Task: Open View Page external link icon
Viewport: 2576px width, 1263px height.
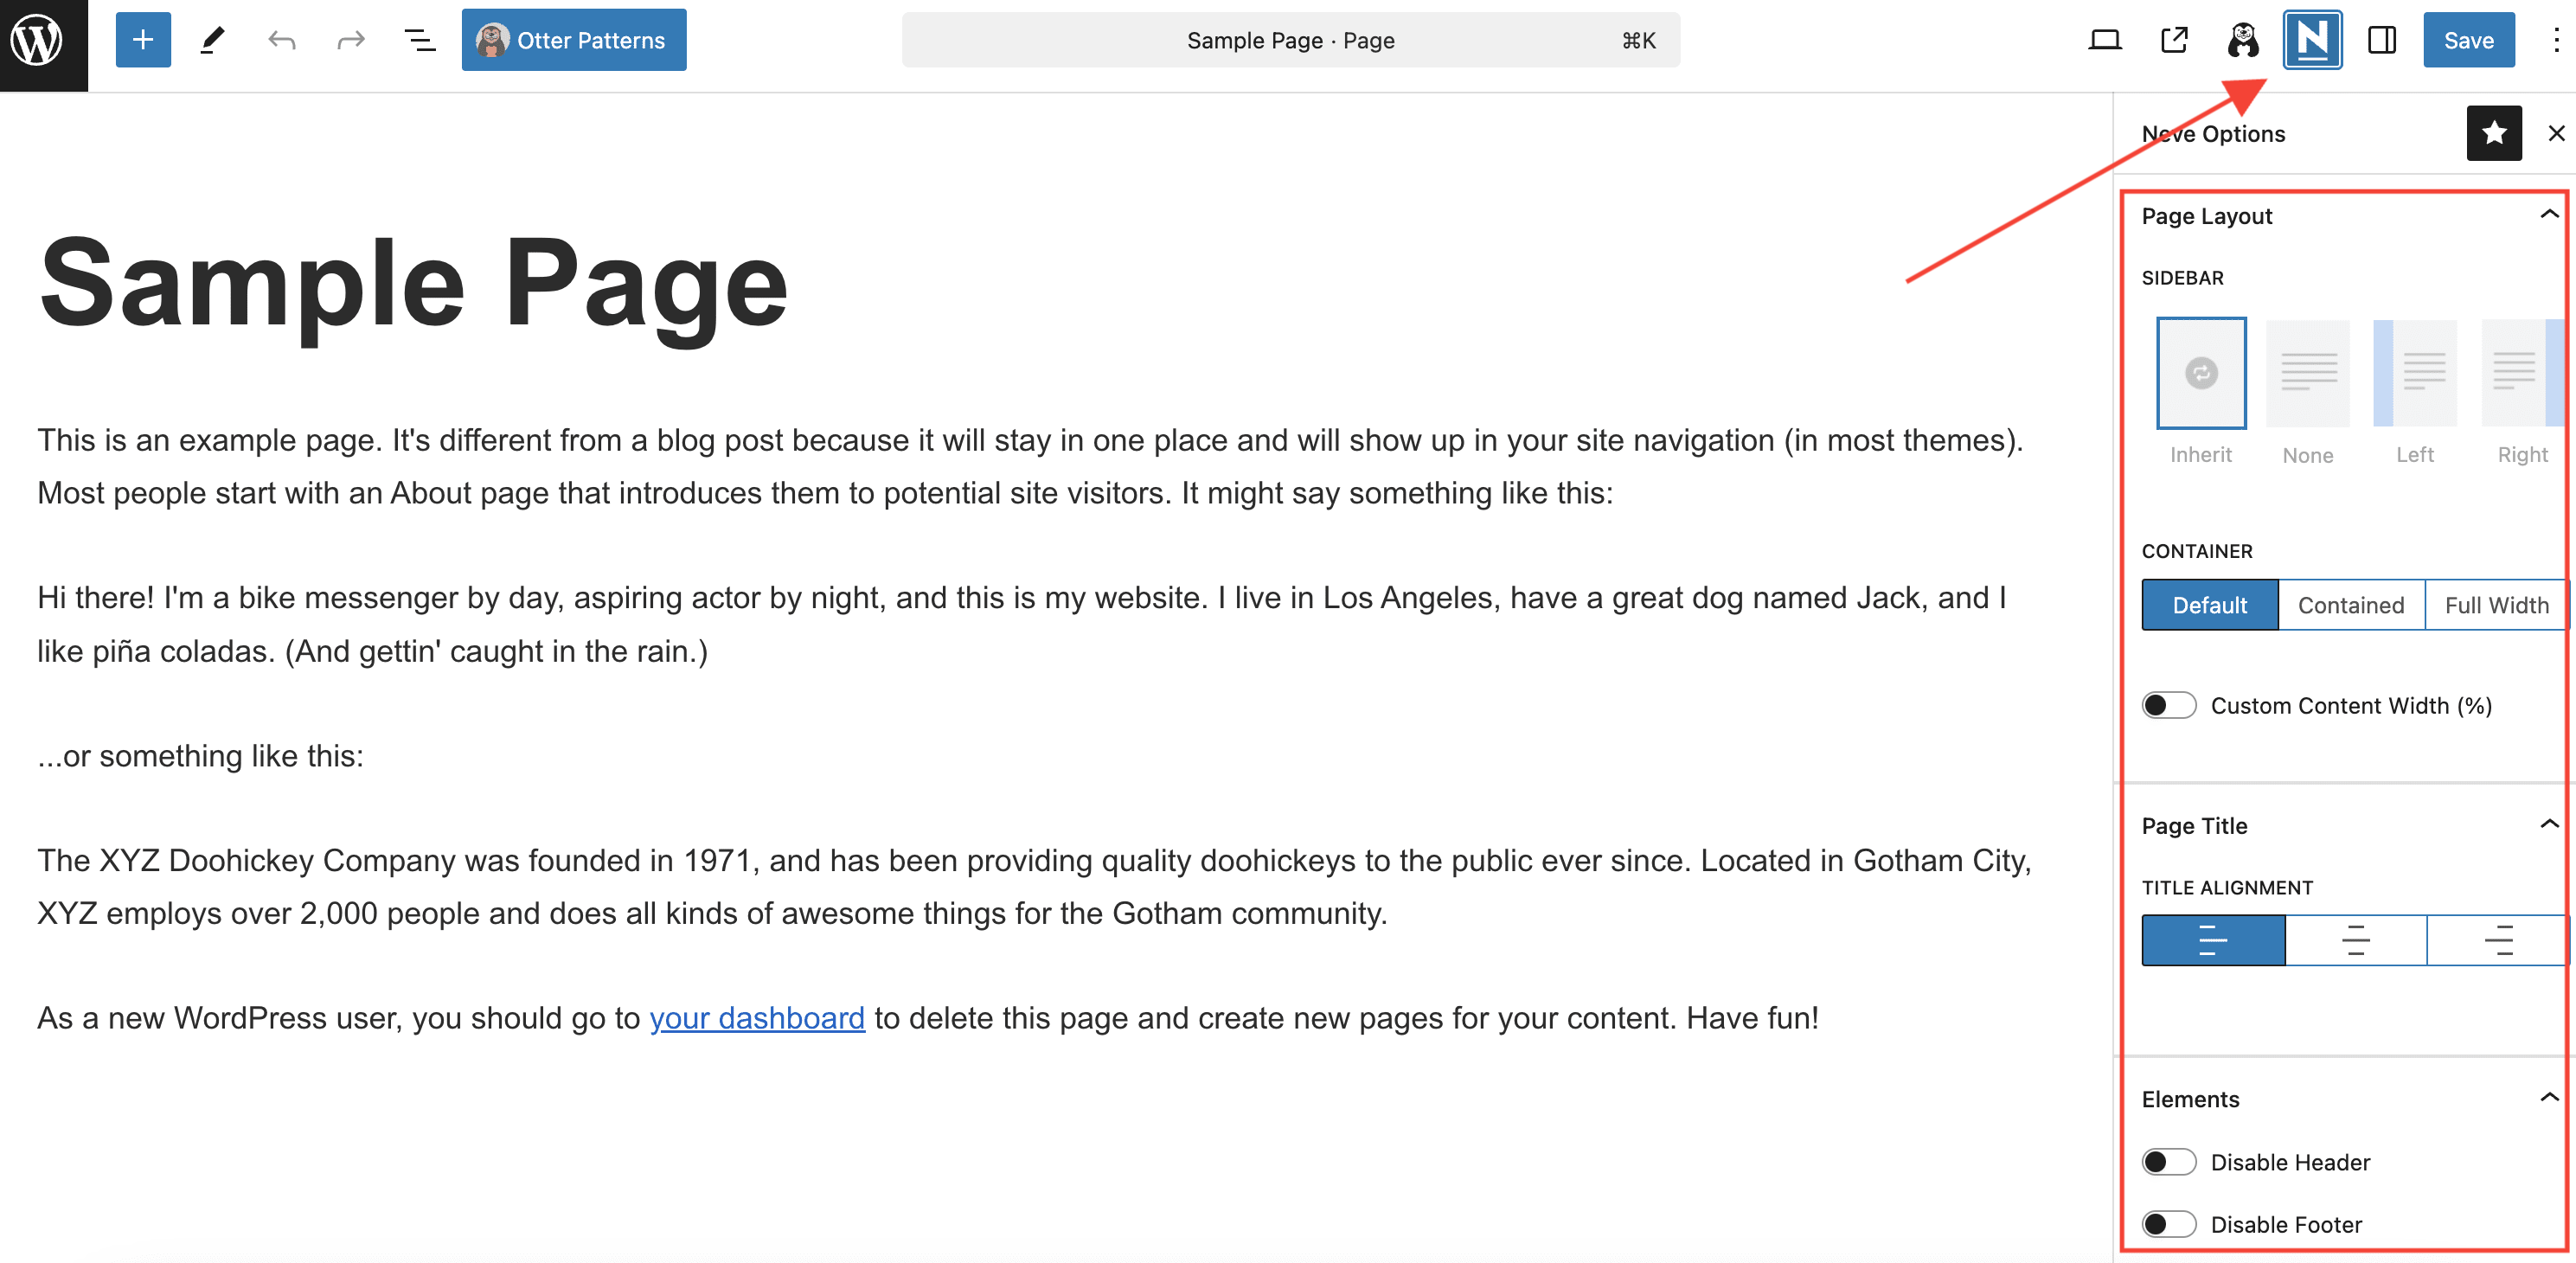Action: point(2174,41)
